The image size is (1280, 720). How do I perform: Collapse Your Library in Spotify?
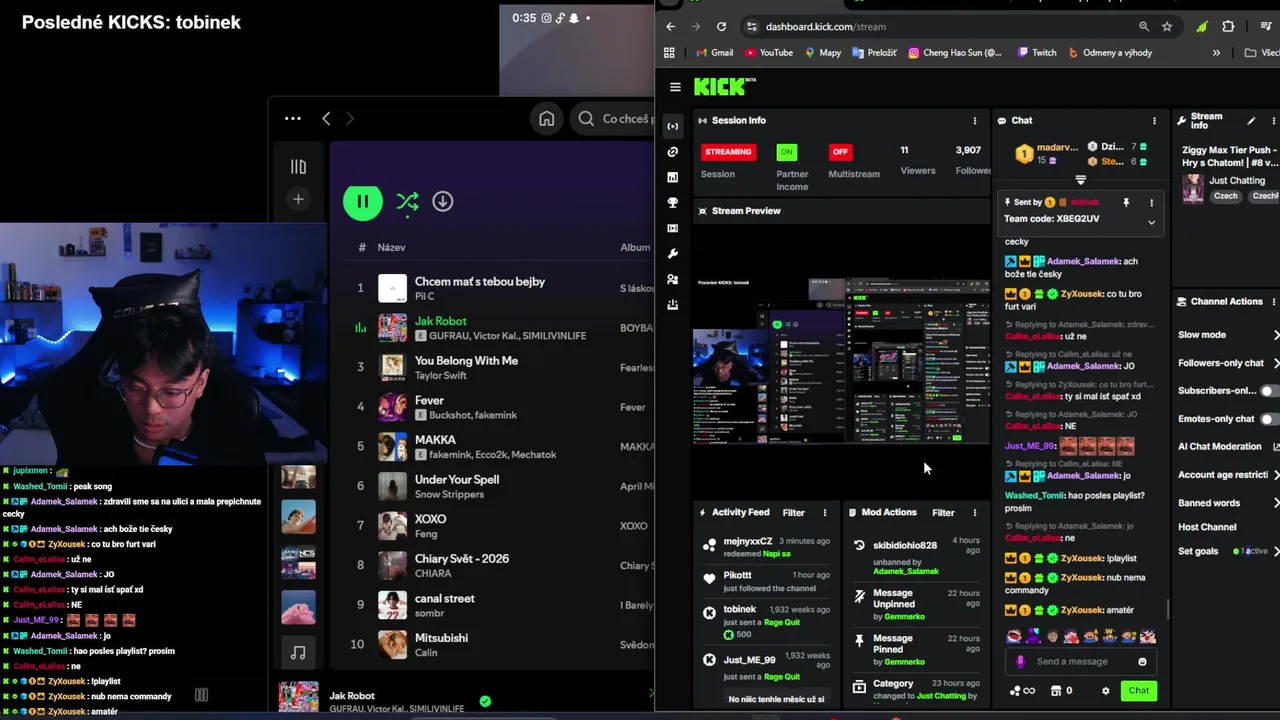click(298, 167)
